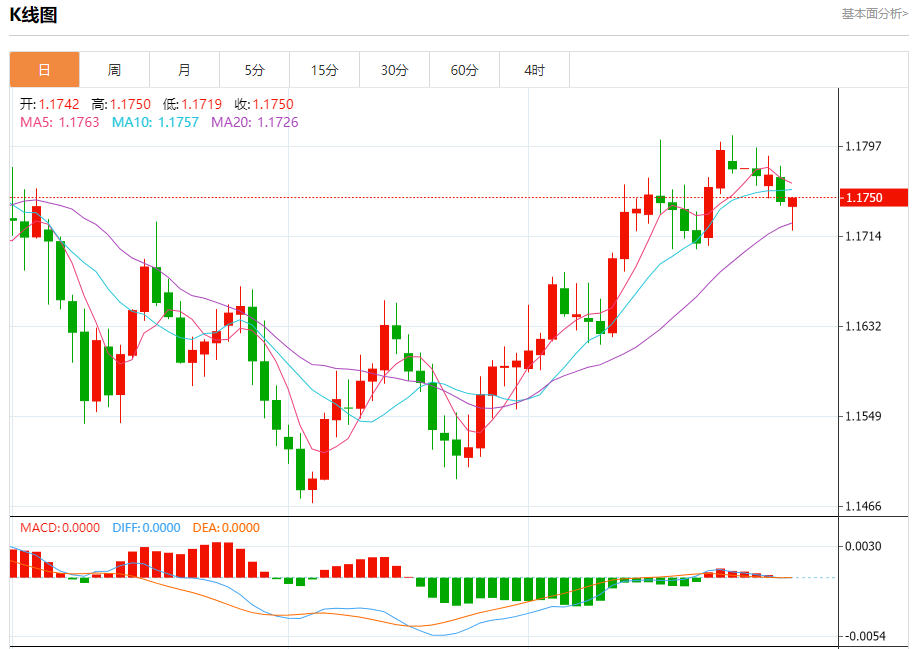Viewport: 916px width, 649px height.
Task: Click the K线图 title heading
Action: [x=34, y=15]
